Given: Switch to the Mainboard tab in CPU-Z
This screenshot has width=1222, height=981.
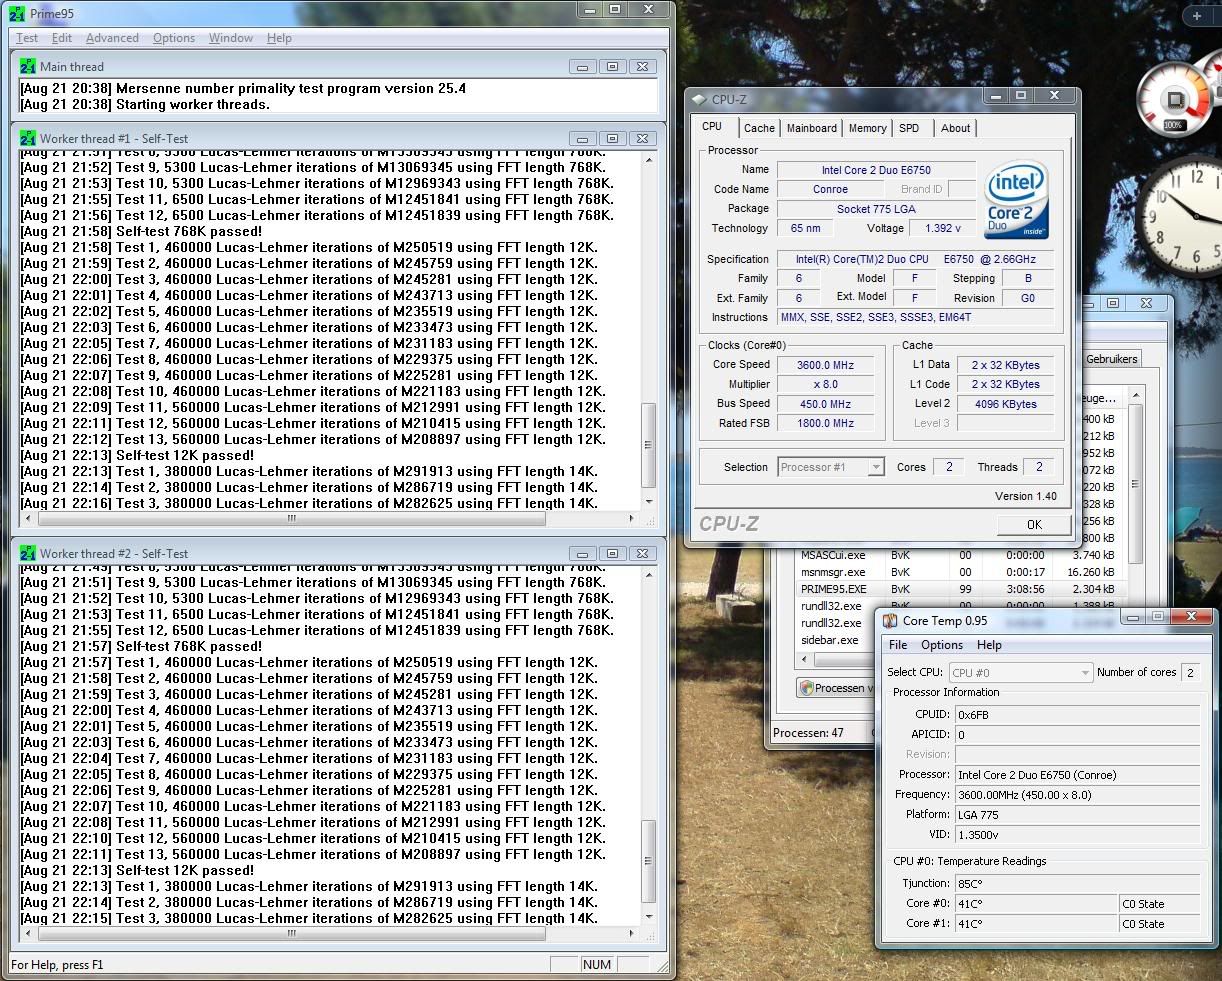Looking at the screenshot, I should 812,128.
